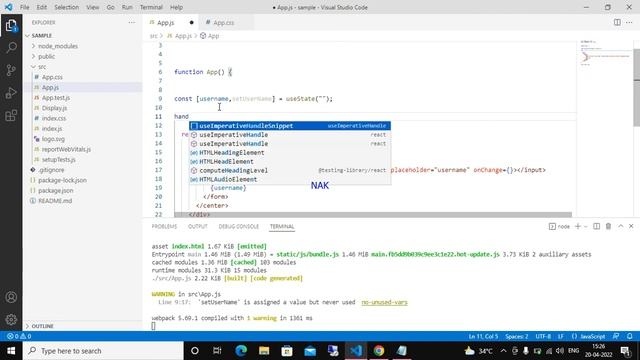Screen dimensions: 640x360
Task: Open package.json in the explorer
Action: point(56,191)
